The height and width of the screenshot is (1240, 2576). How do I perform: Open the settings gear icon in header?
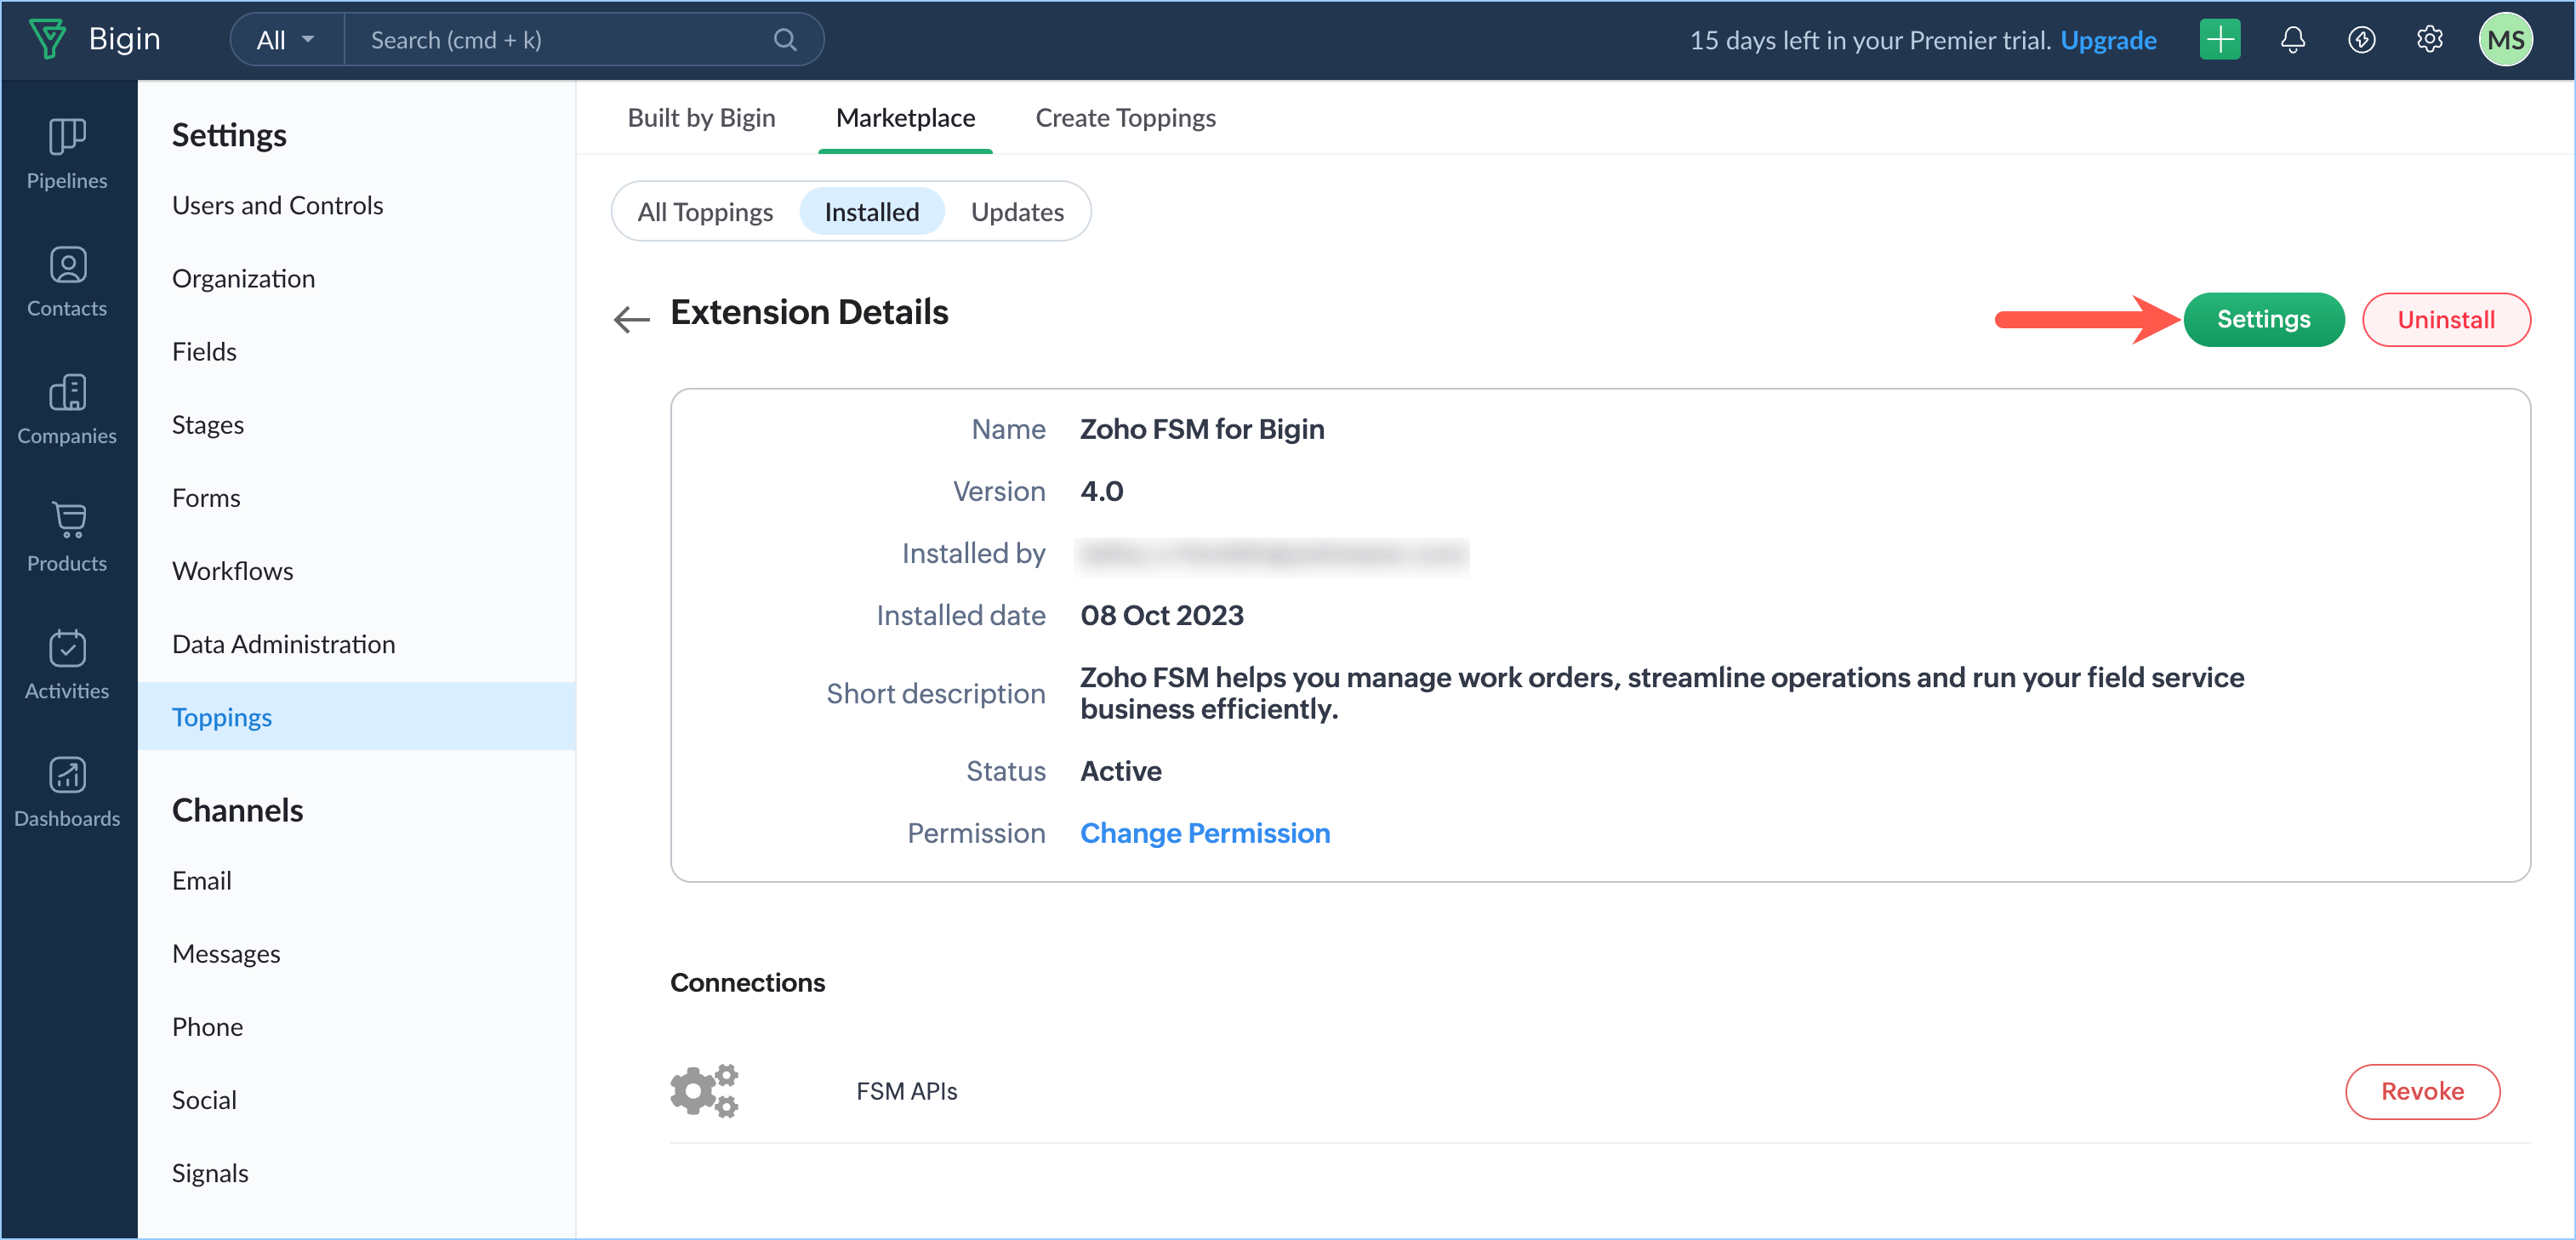(x=2429, y=40)
